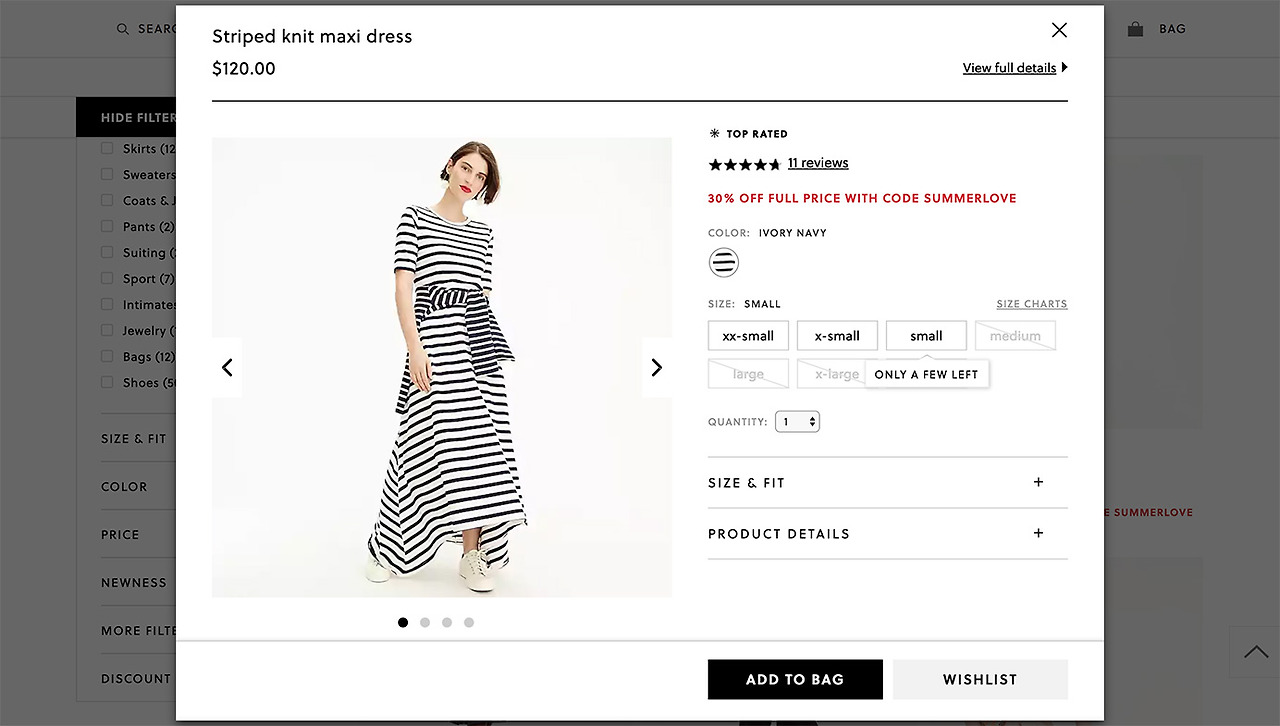Jump to the second image dot

[425, 622]
